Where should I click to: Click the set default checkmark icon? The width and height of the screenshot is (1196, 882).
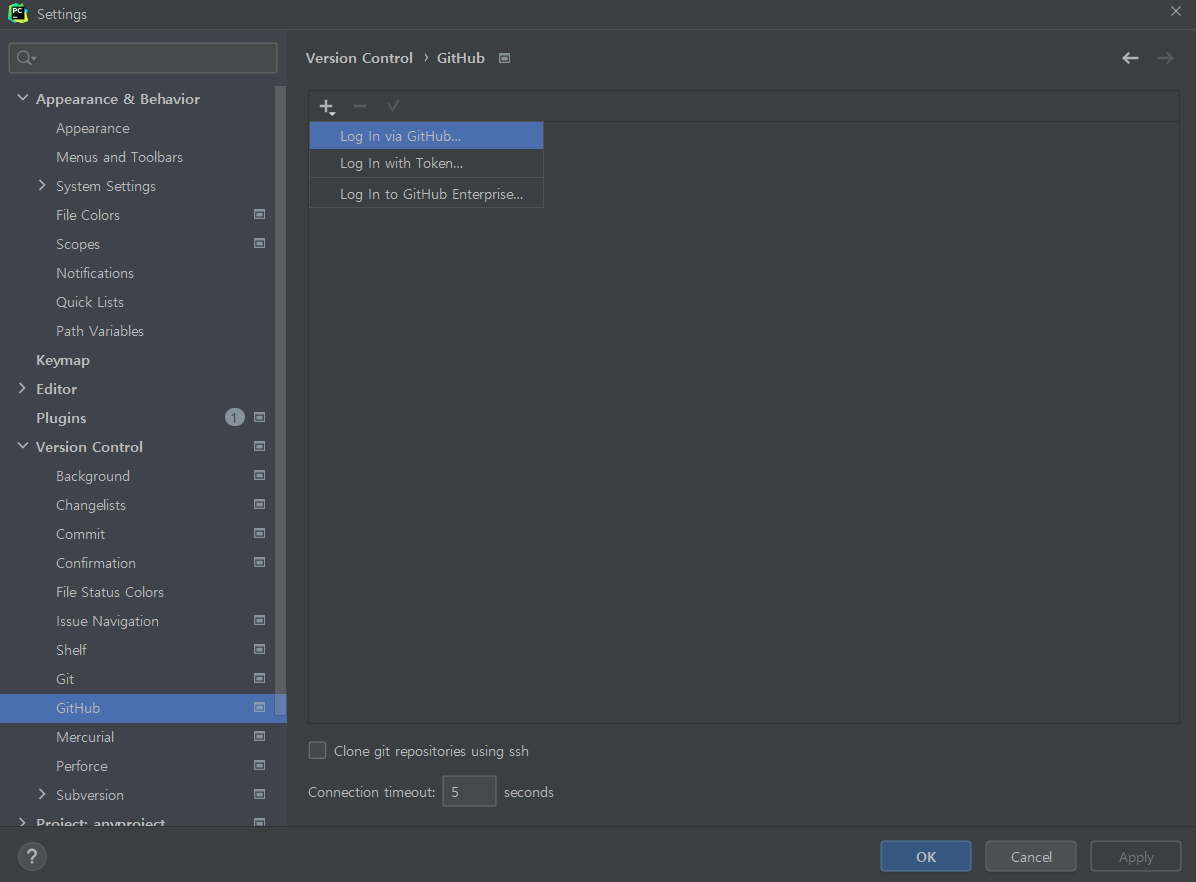(393, 107)
